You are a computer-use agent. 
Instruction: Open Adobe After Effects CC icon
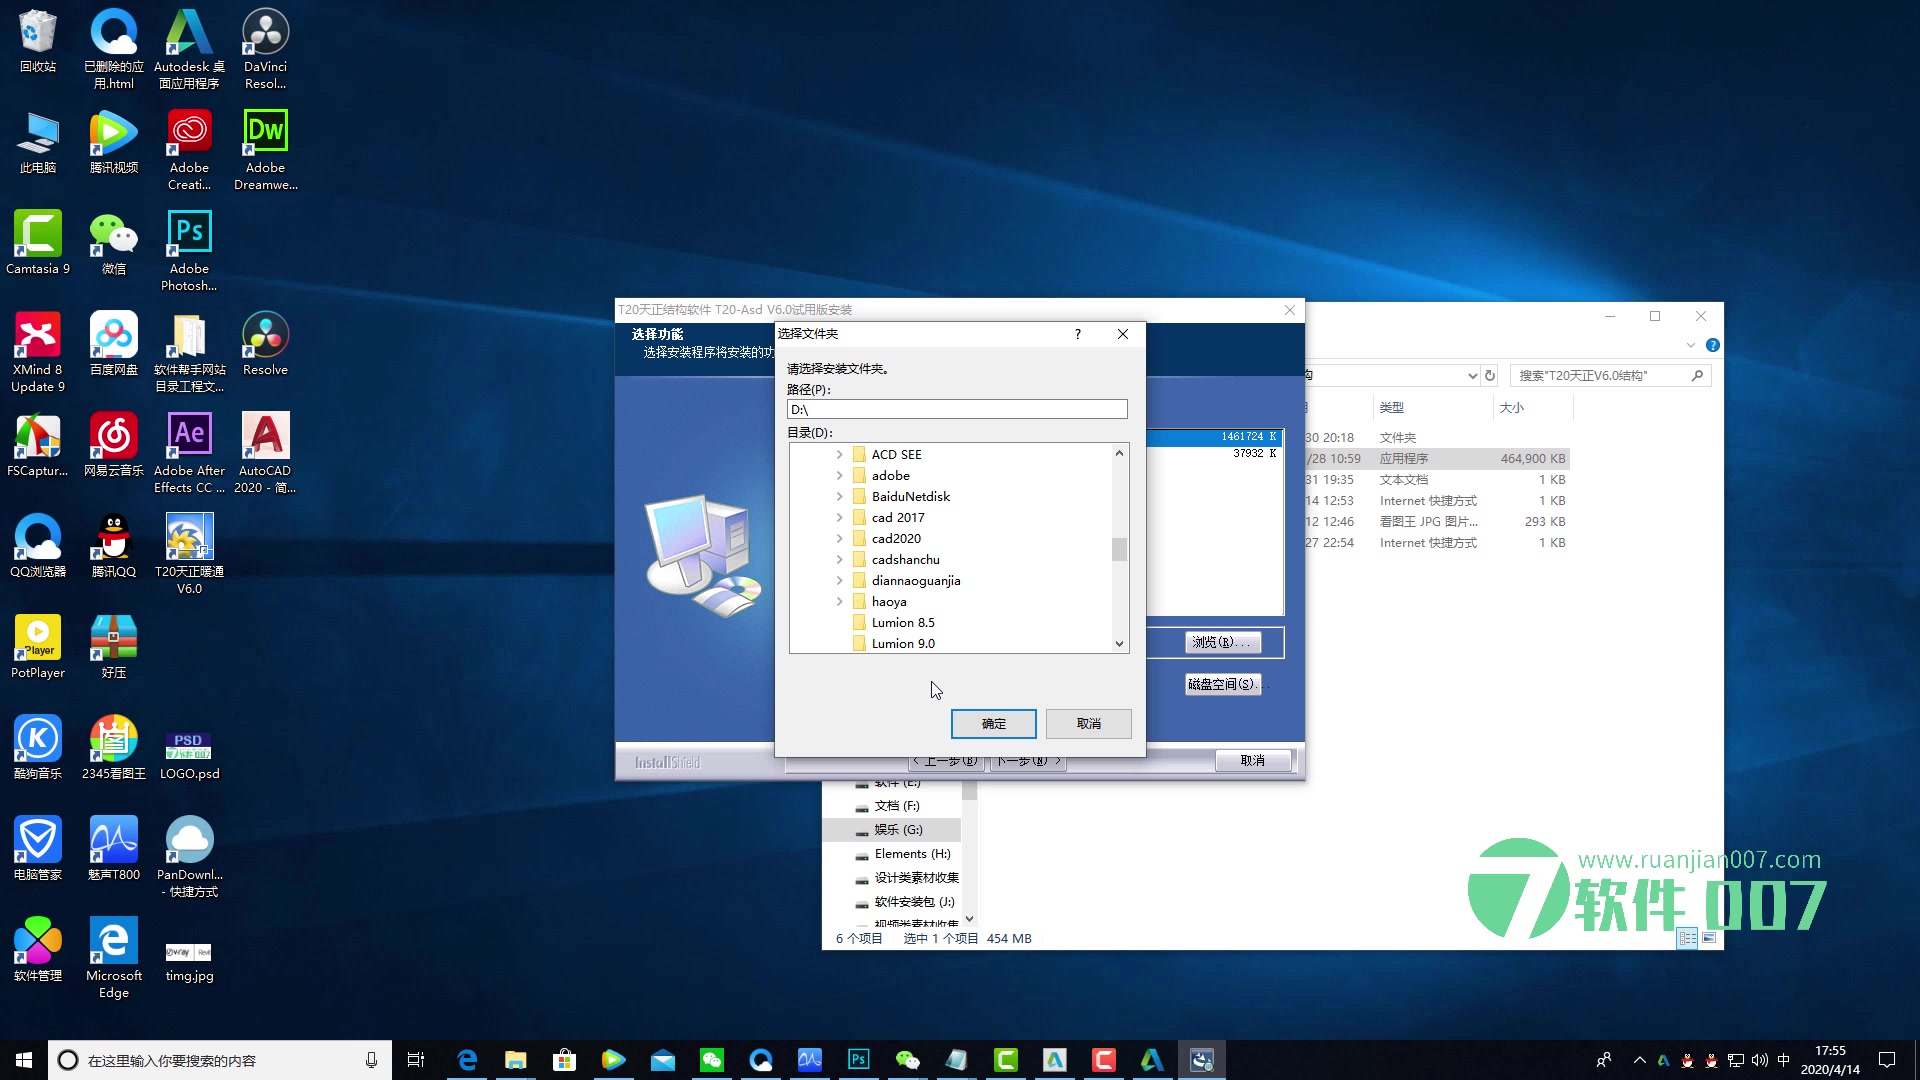(189, 453)
